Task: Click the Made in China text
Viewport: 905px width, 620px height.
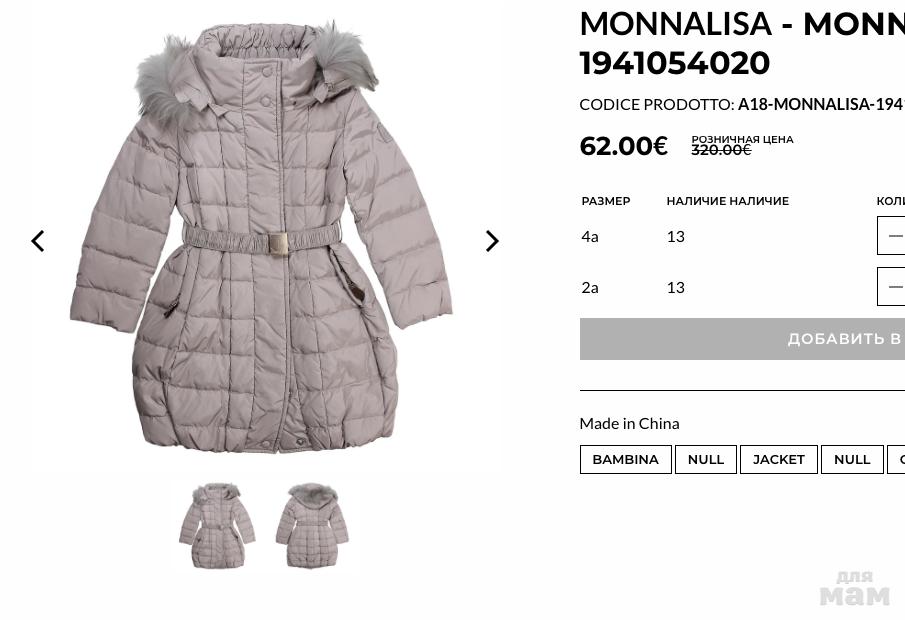Action: click(x=629, y=423)
